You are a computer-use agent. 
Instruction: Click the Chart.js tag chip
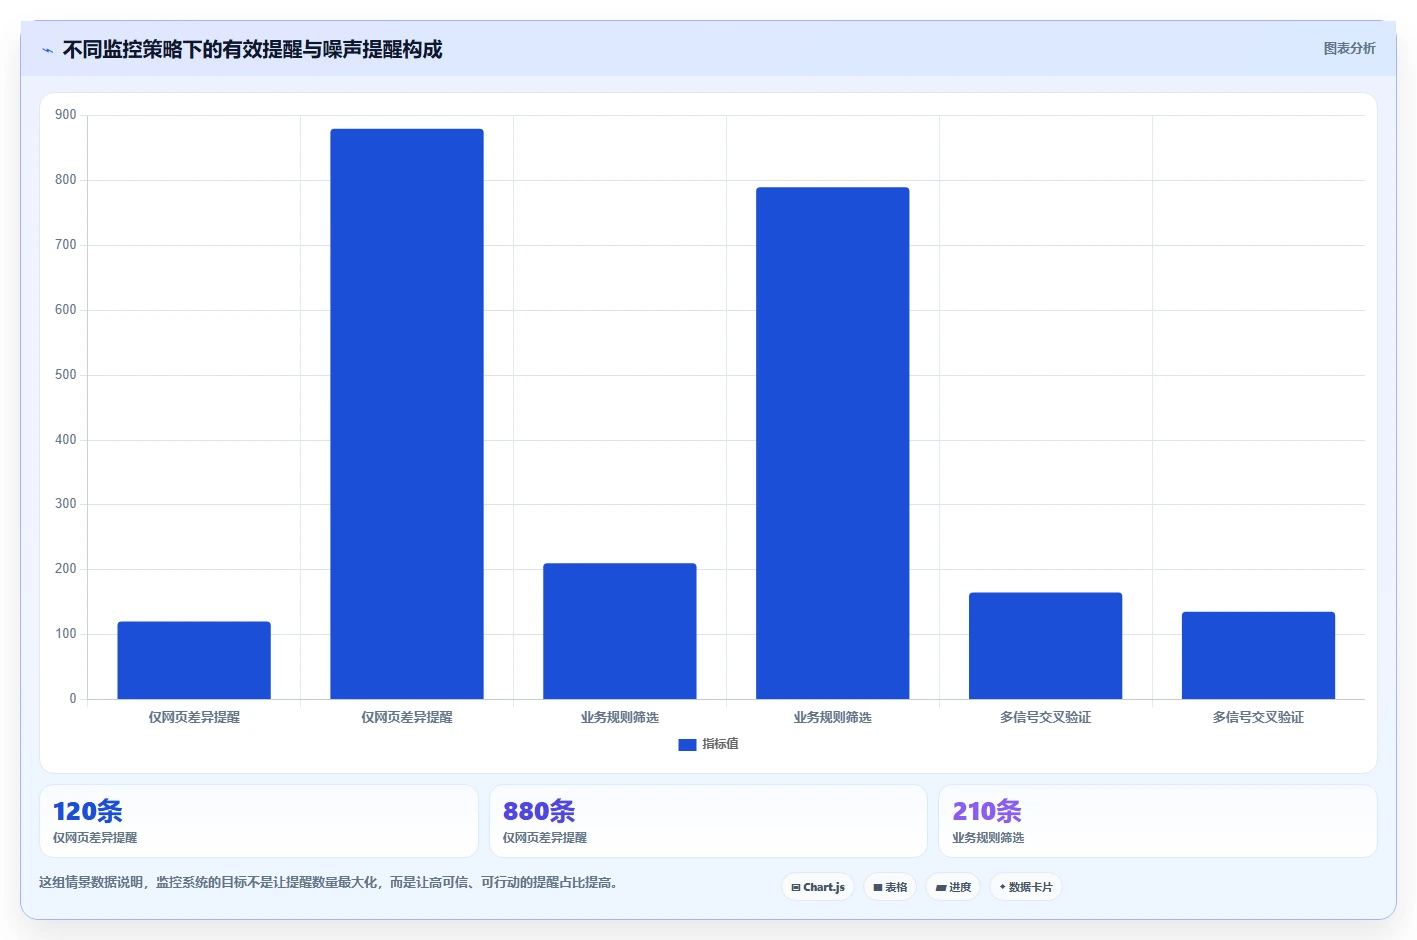(x=818, y=887)
